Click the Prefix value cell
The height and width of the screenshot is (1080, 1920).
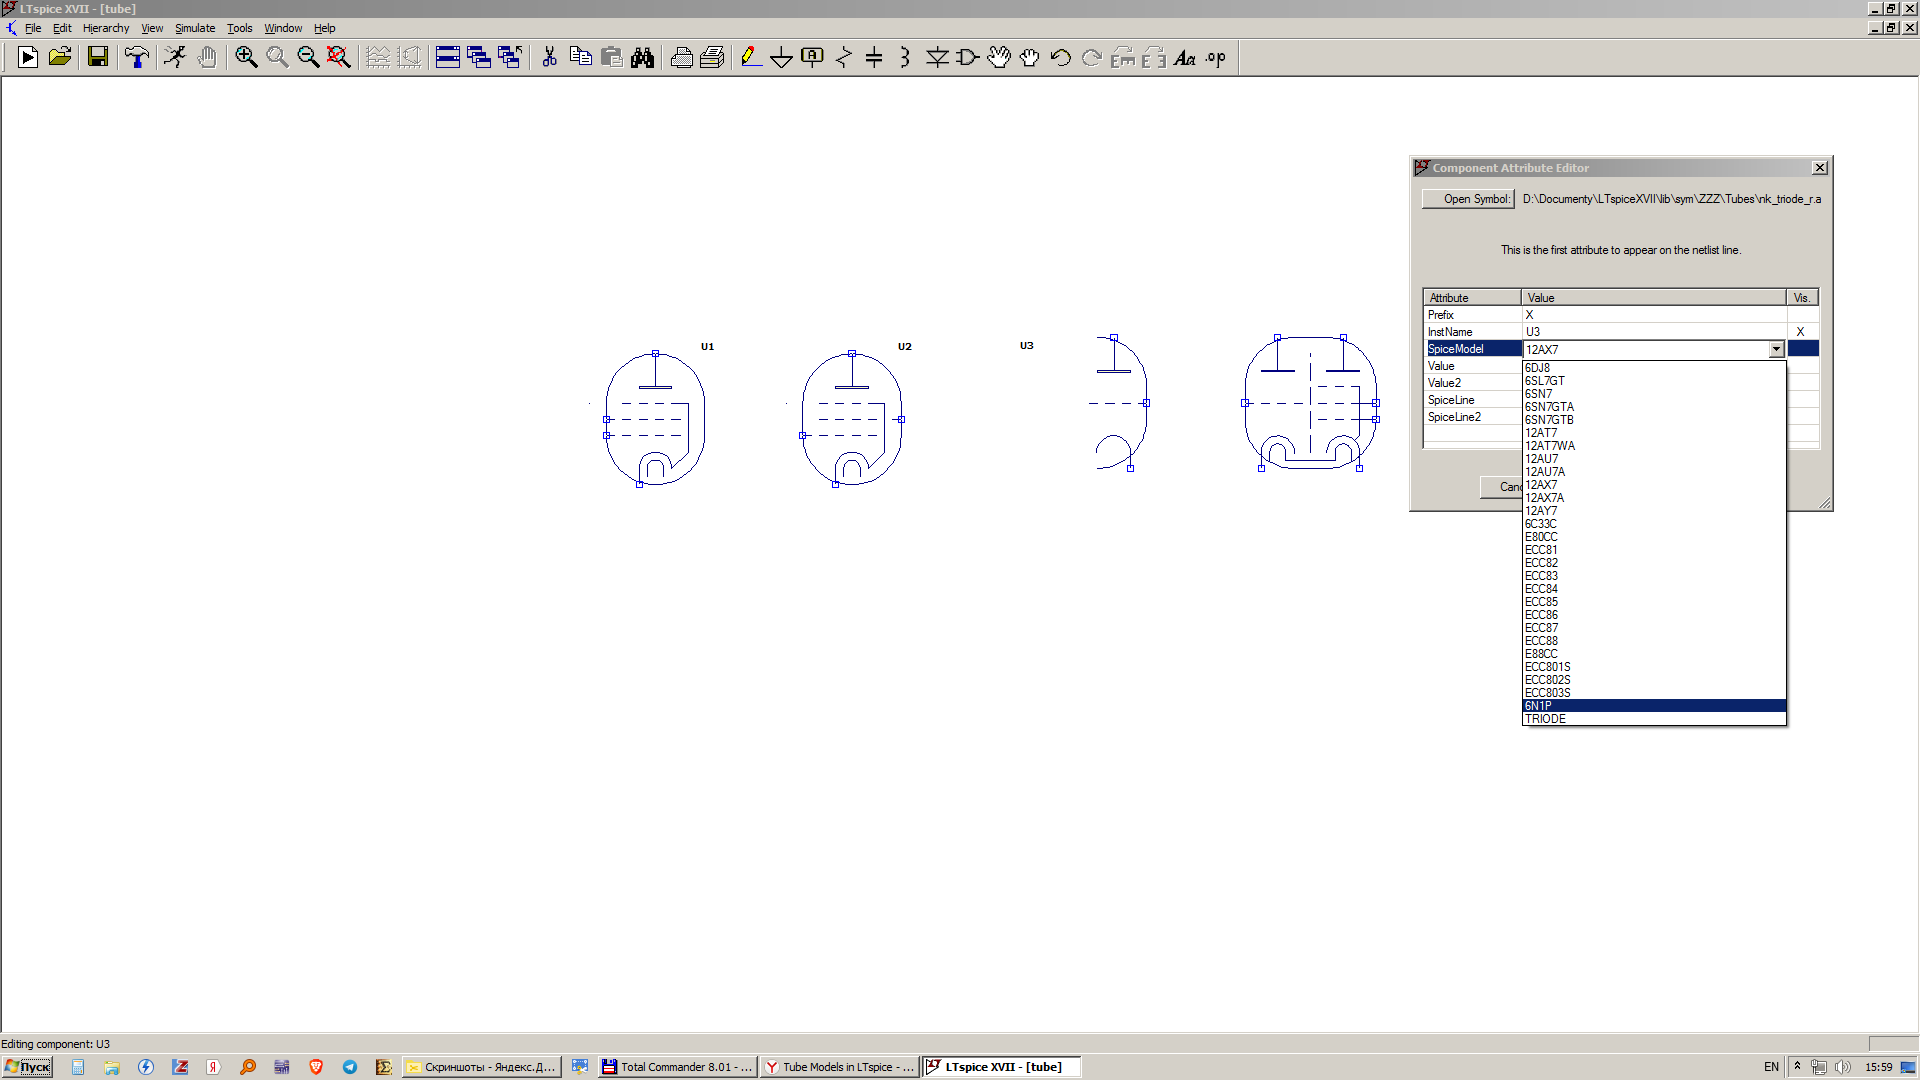click(x=1654, y=315)
